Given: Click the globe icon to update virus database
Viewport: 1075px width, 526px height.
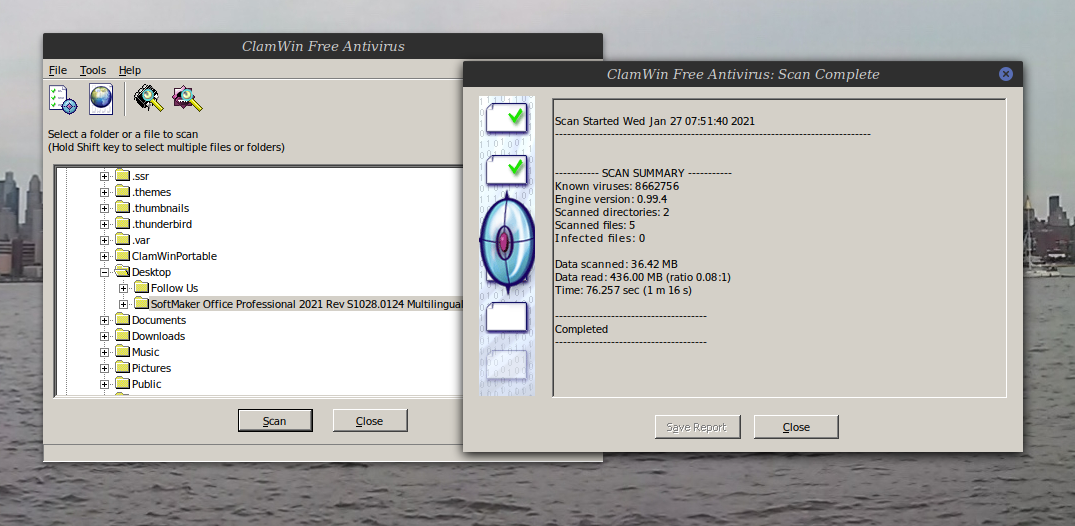Looking at the screenshot, I should [101, 99].
